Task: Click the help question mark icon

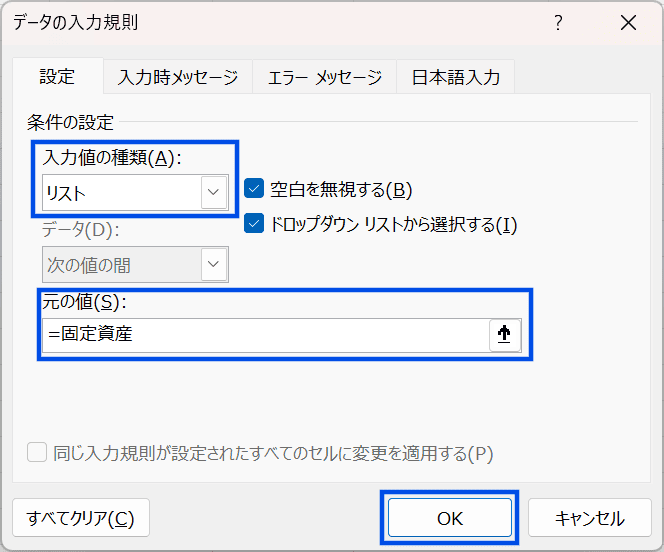Action: pos(558,23)
